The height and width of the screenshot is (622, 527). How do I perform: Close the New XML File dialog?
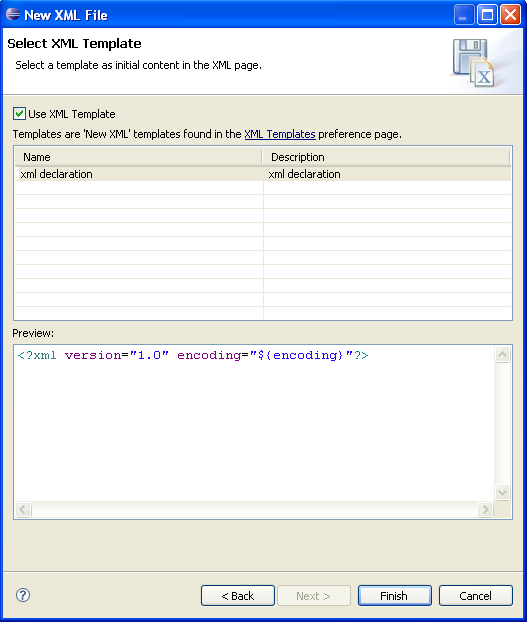point(510,15)
